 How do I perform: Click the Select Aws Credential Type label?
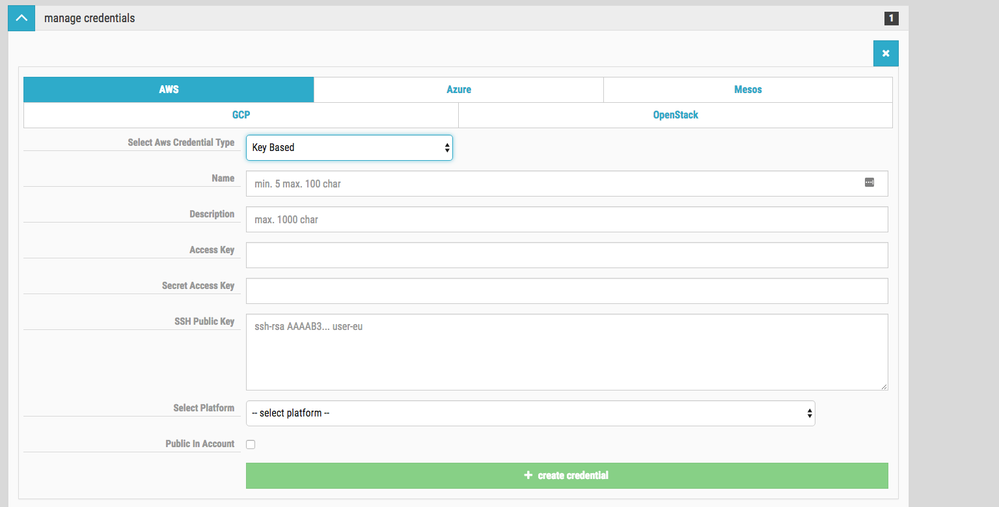(x=181, y=143)
